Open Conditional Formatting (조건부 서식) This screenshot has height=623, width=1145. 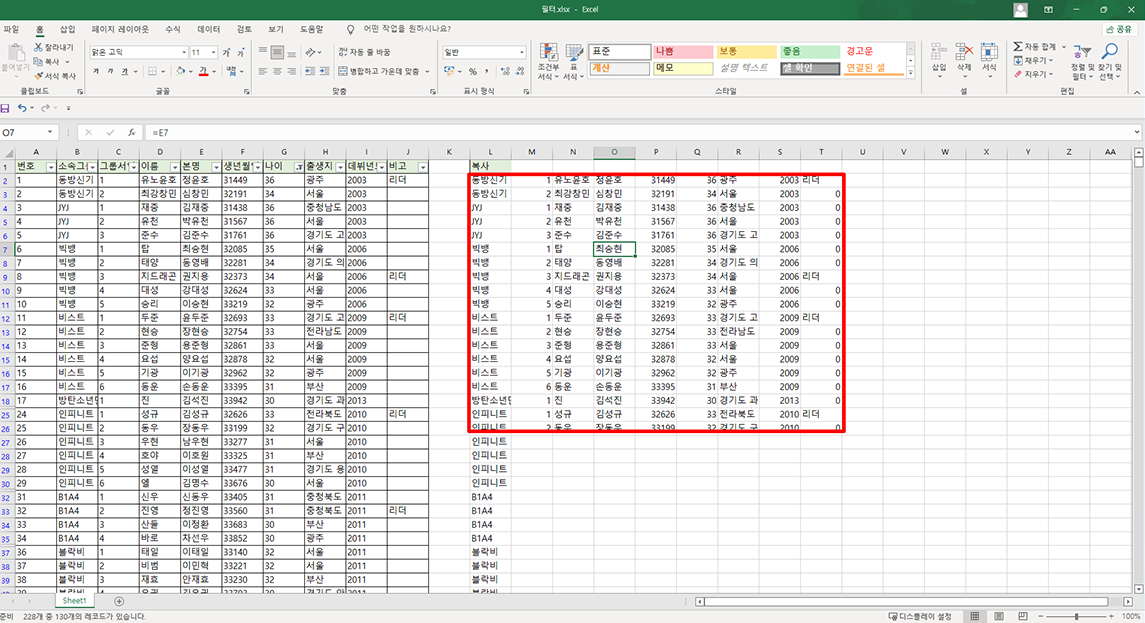pos(548,61)
